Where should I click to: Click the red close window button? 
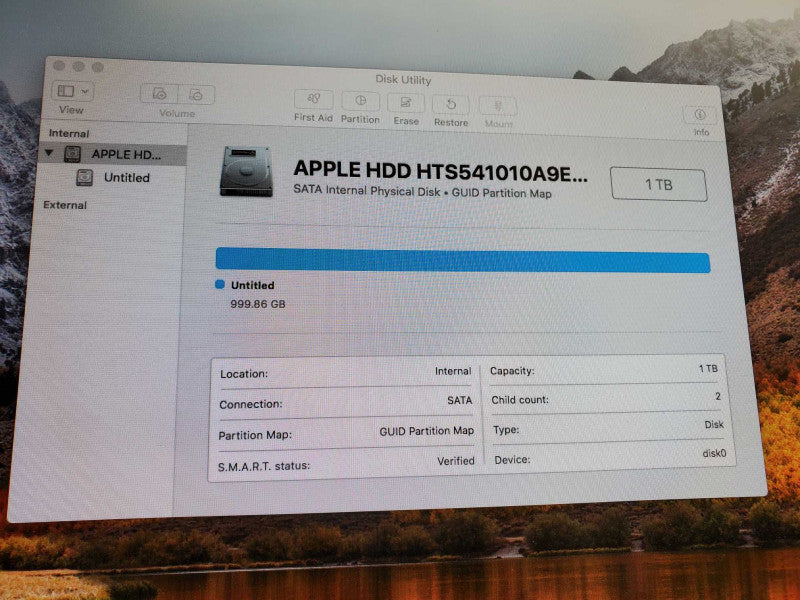tap(59, 65)
